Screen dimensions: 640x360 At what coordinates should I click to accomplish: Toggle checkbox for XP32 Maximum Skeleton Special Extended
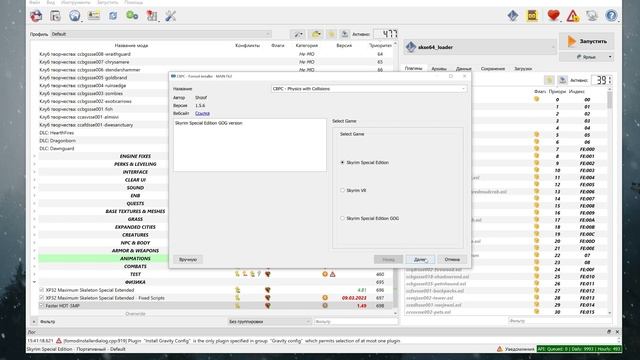click(x=41, y=290)
